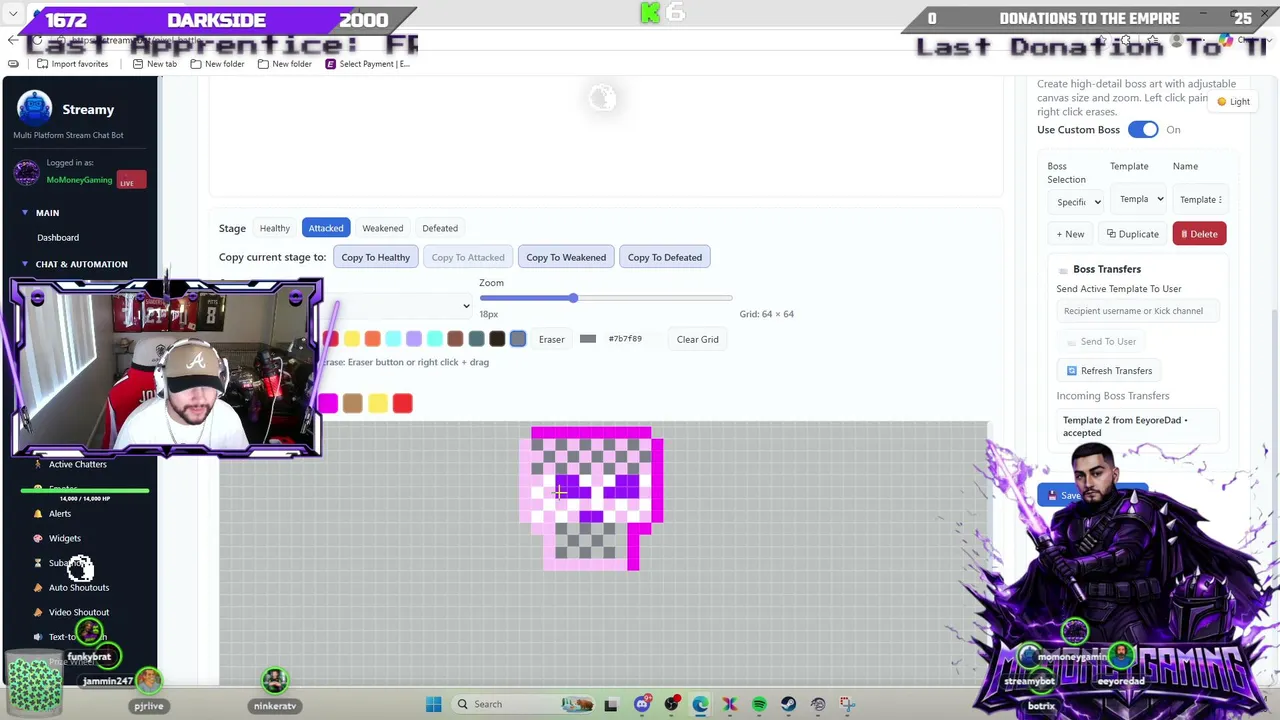Screen dimensions: 1280x720
Task: Click Template 2 from EeyoreDad transfer entry
Action: tap(1138, 427)
